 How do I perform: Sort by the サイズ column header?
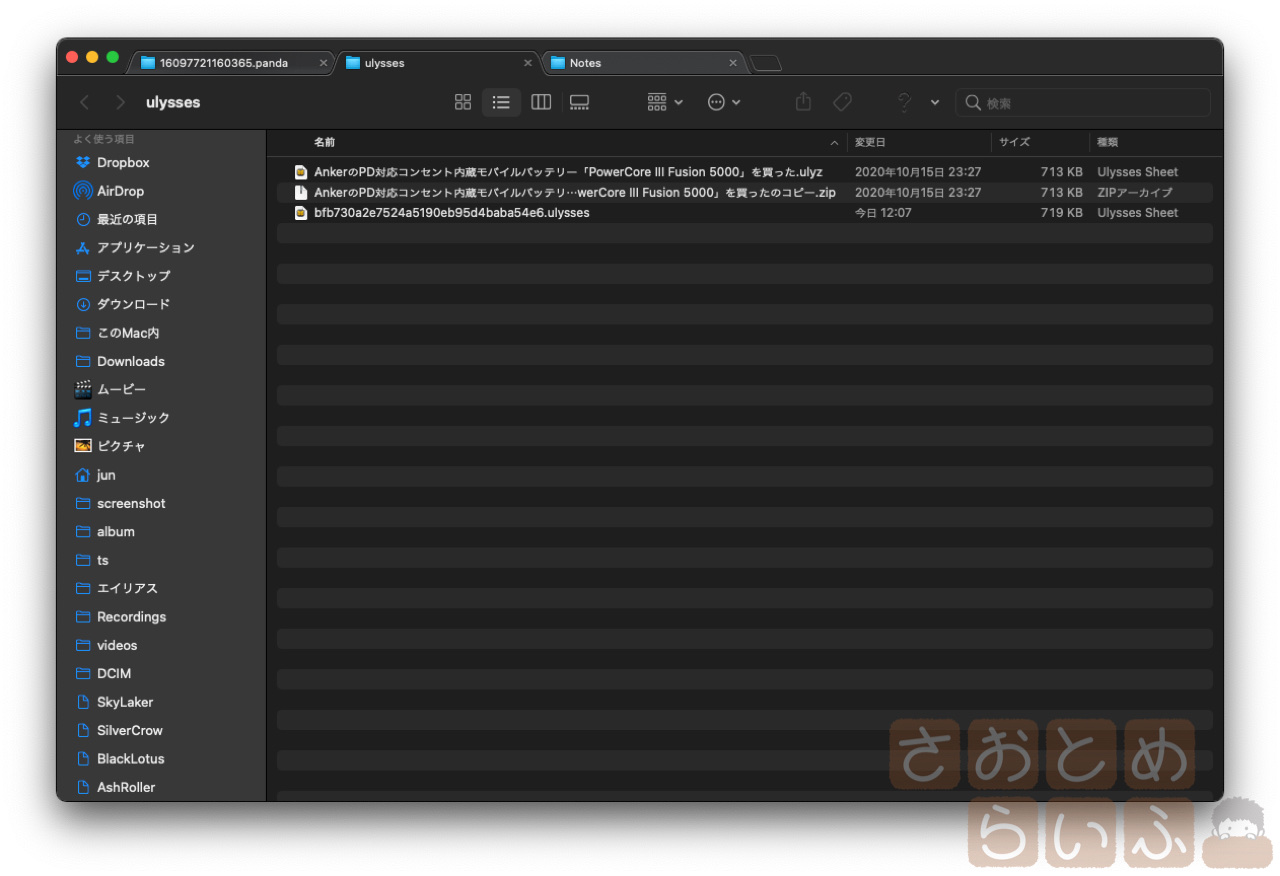(x=1014, y=142)
